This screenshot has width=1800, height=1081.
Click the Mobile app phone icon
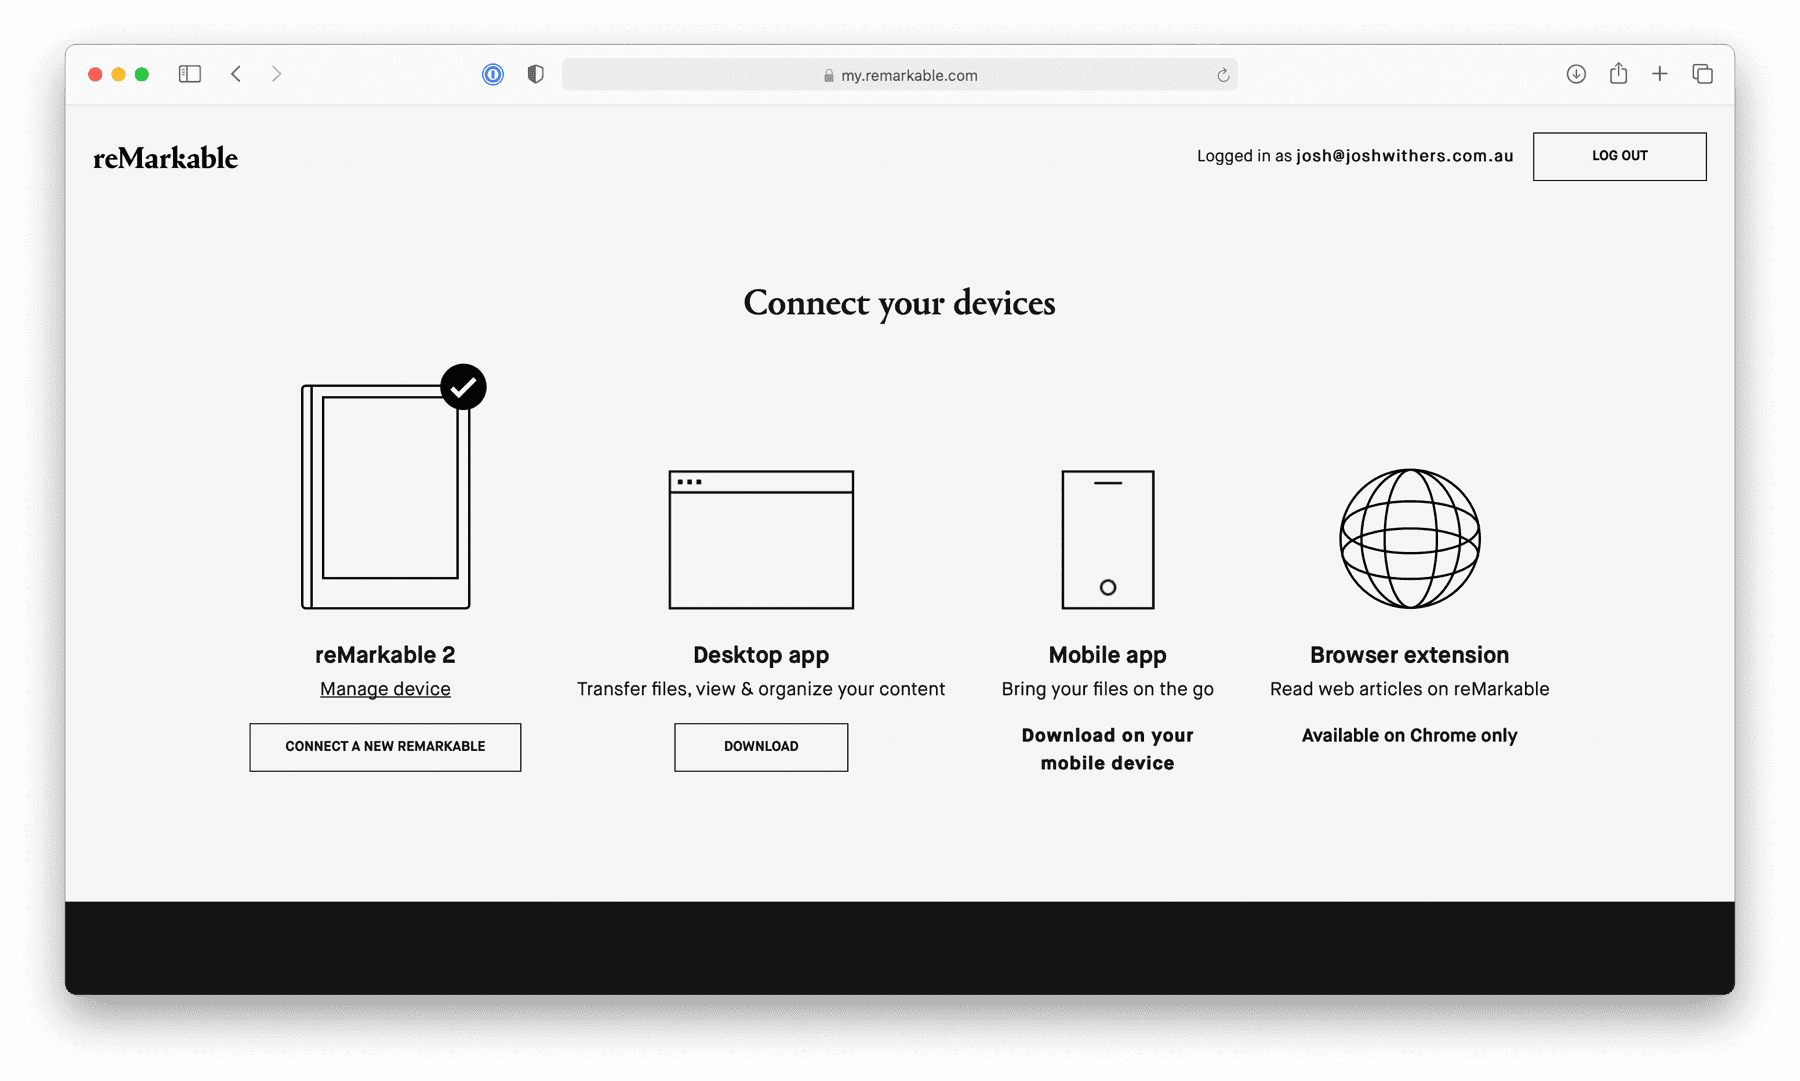tap(1107, 540)
